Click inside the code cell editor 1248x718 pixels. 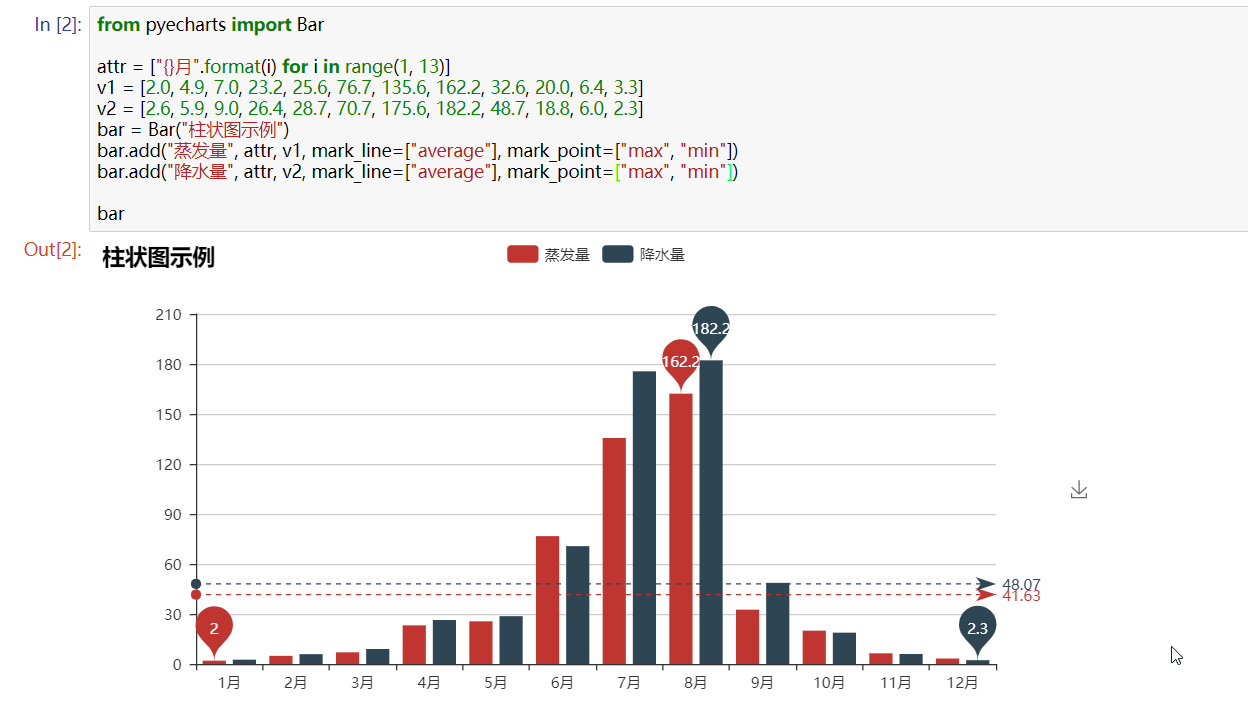[668, 119]
